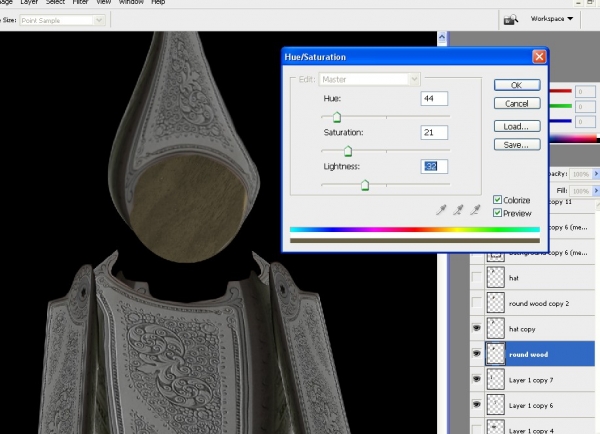Close the Hue/Saturation dialog with X
Image resolution: width=600 pixels, height=434 pixels.
539,57
